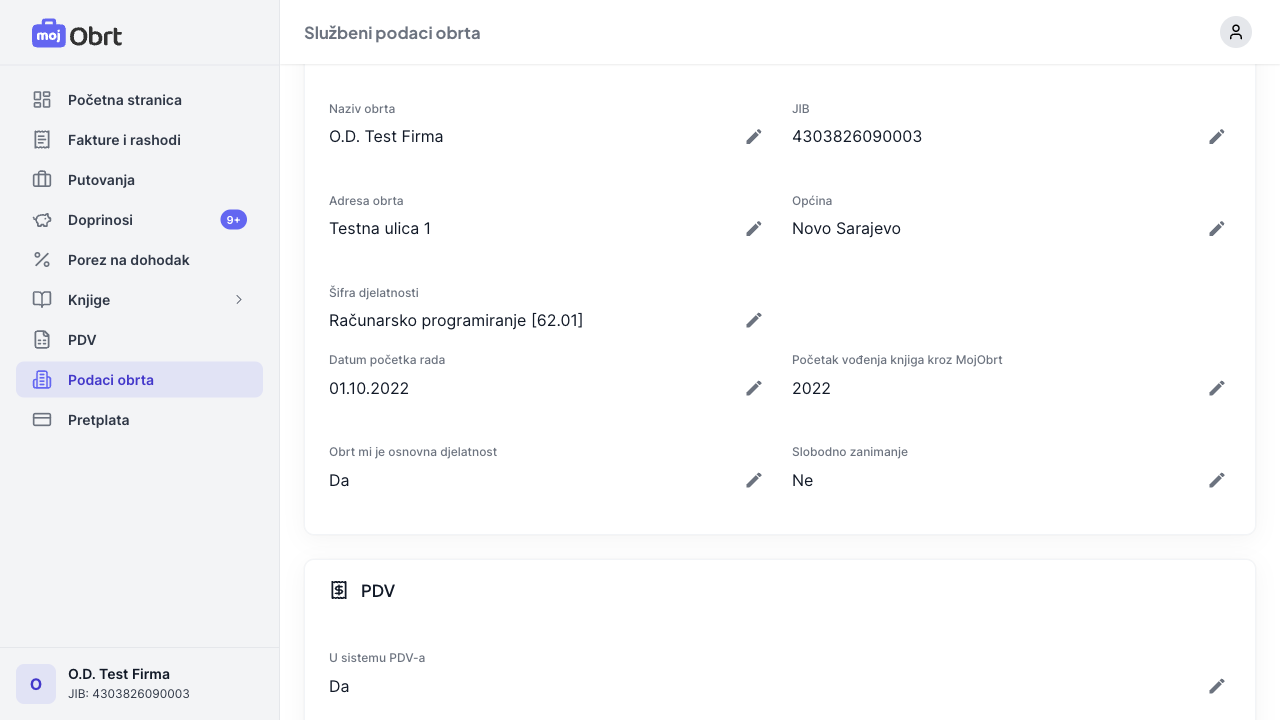Edit Obrt mi je osnovna djelatnost
This screenshot has width=1280, height=720.
[x=754, y=480]
